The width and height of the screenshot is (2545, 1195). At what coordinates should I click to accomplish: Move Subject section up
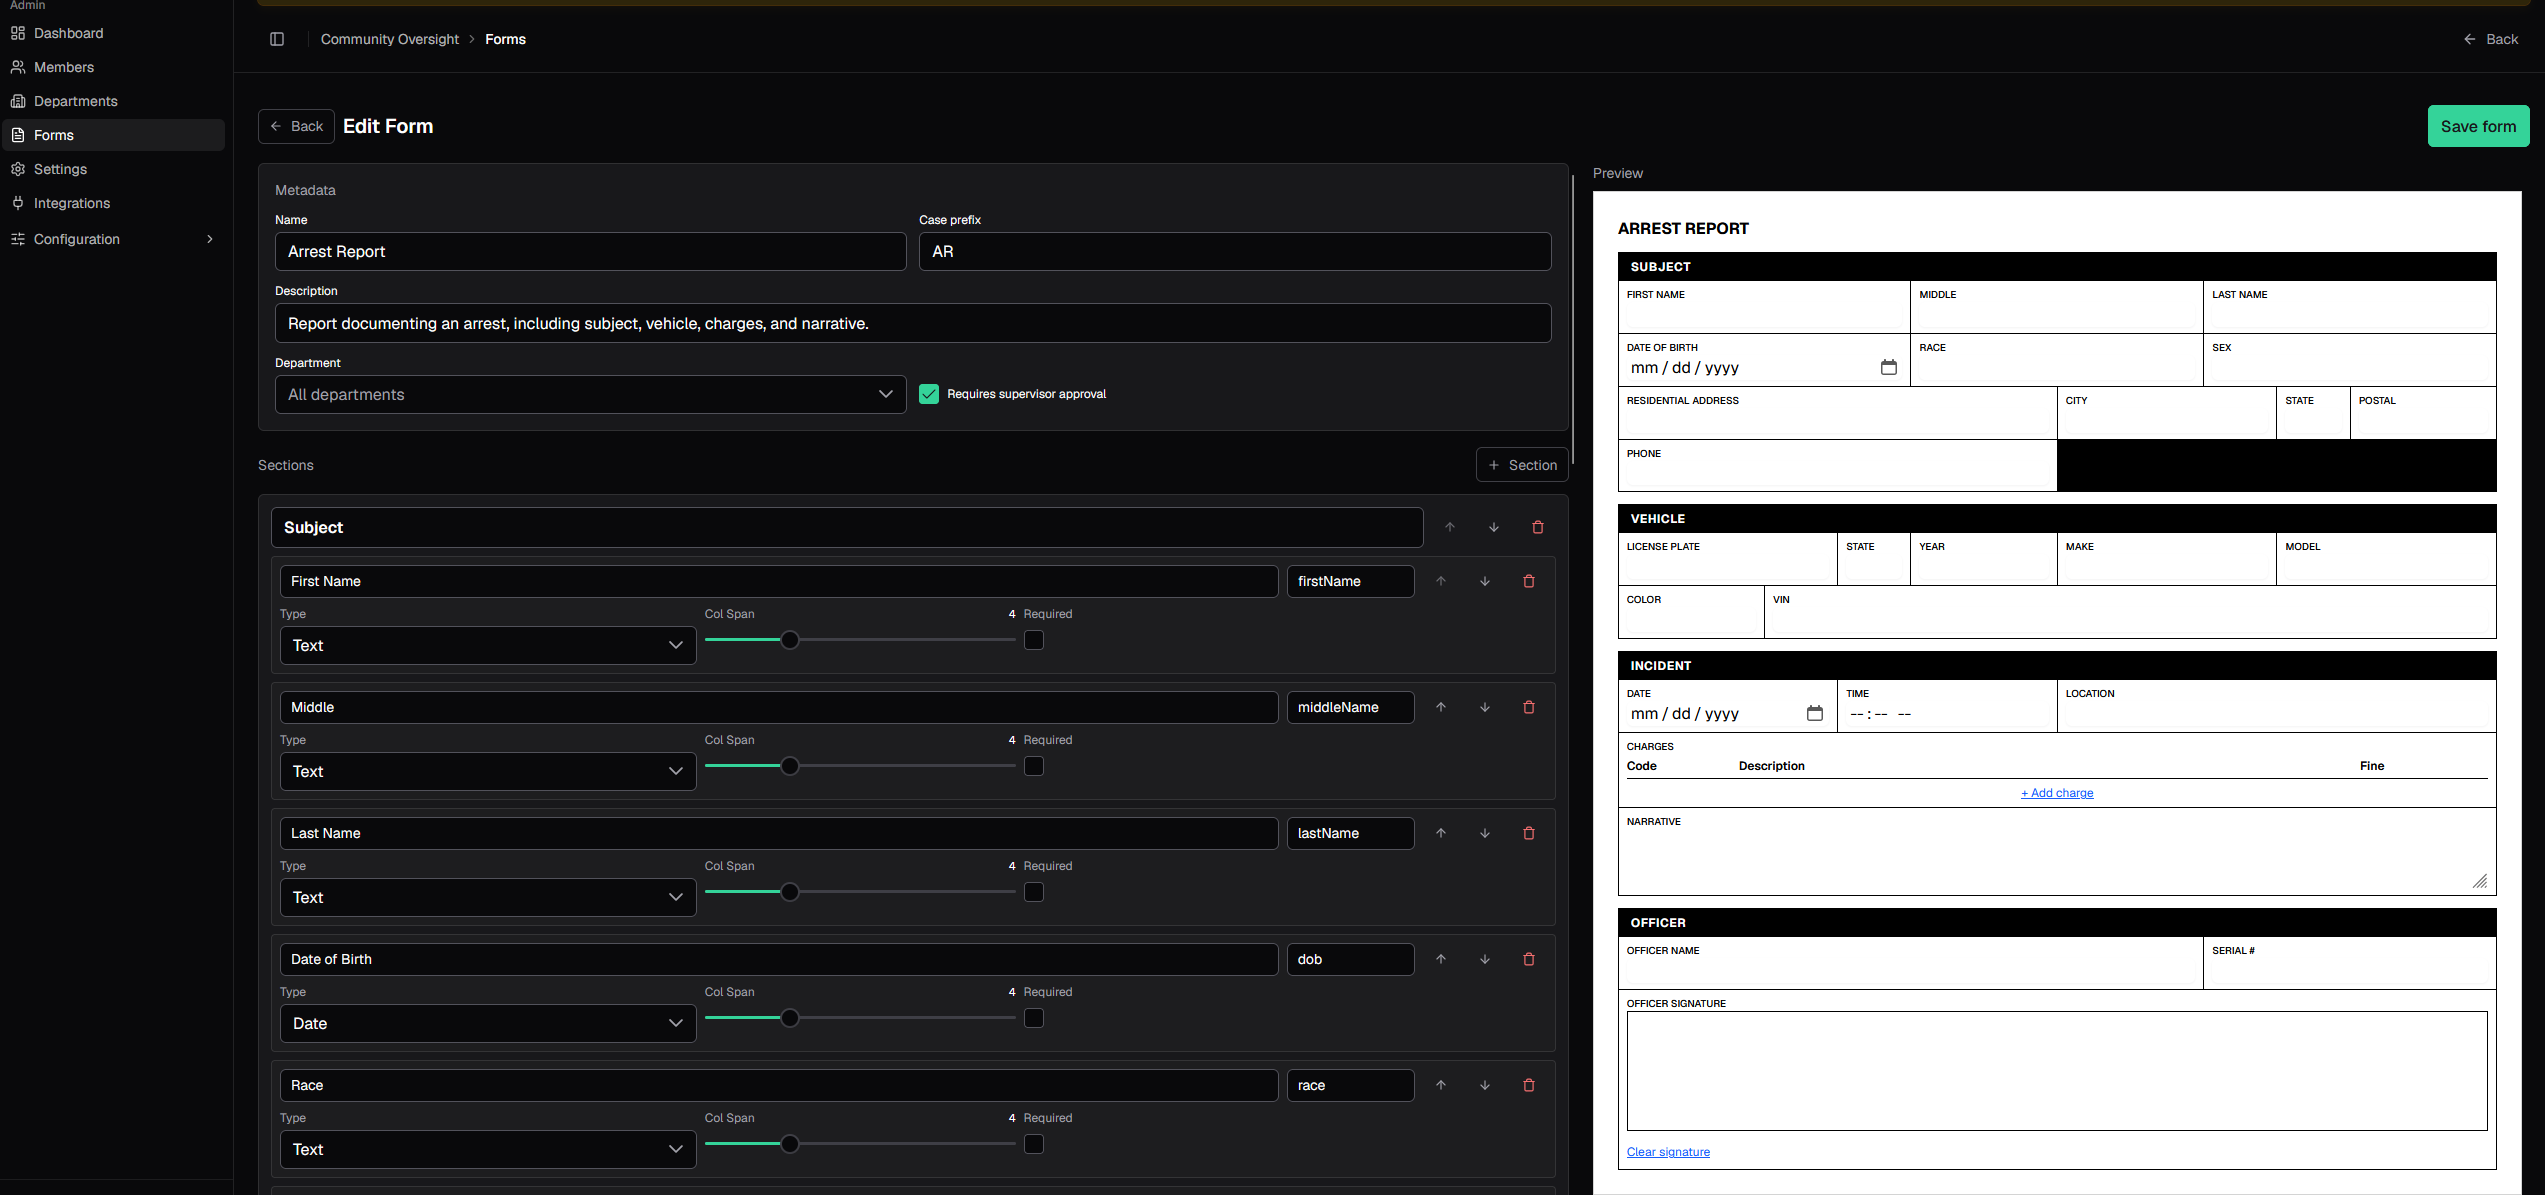pyautogui.click(x=1450, y=527)
